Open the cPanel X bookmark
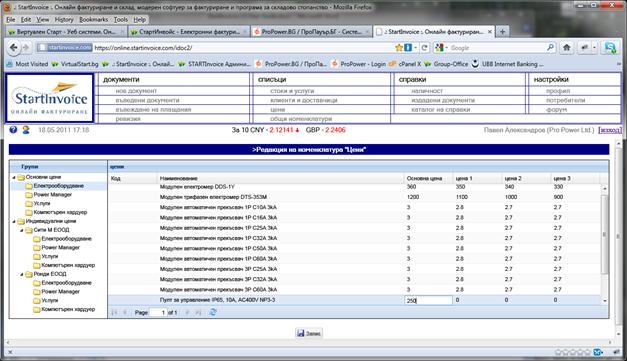 click(x=405, y=64)
